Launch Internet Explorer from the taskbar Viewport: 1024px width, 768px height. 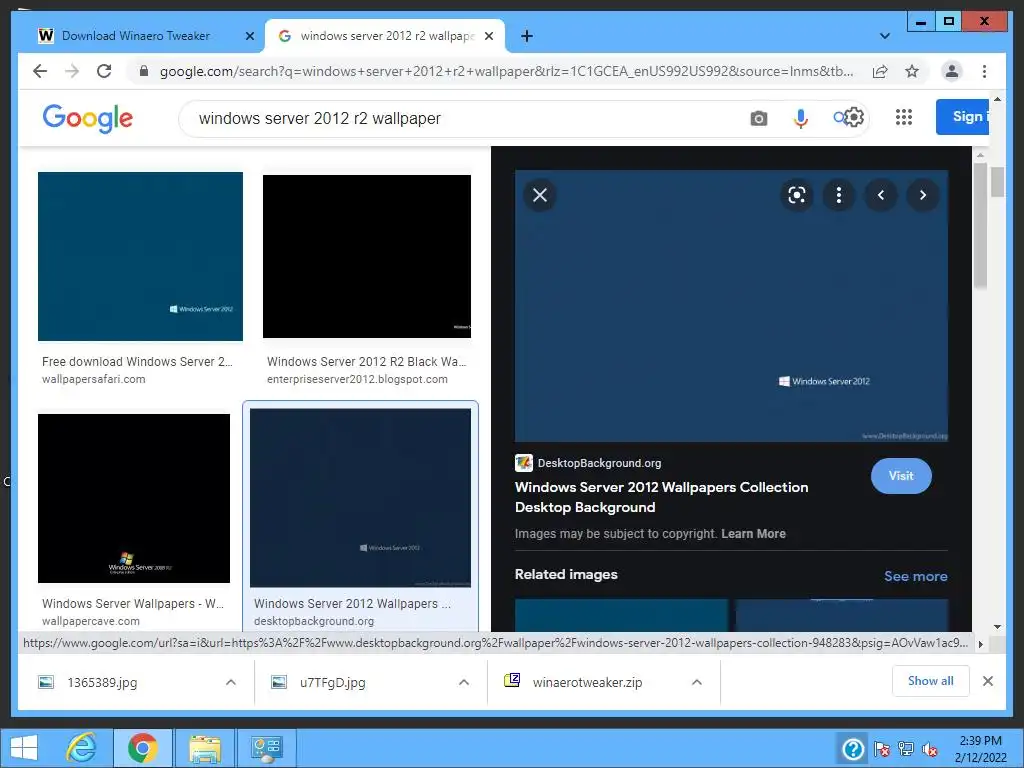pyautogui.click(x=82, y=748)
